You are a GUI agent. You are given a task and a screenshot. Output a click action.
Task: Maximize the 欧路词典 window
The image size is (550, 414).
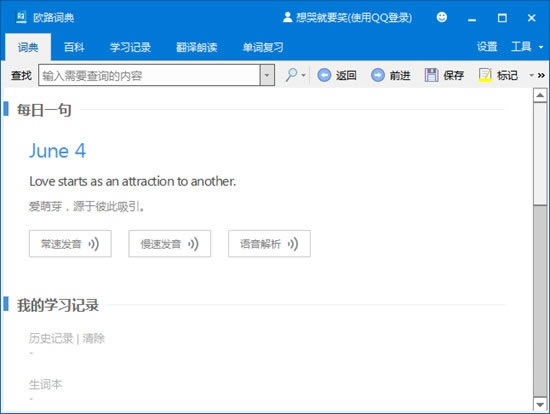click(x=502, y=18)
